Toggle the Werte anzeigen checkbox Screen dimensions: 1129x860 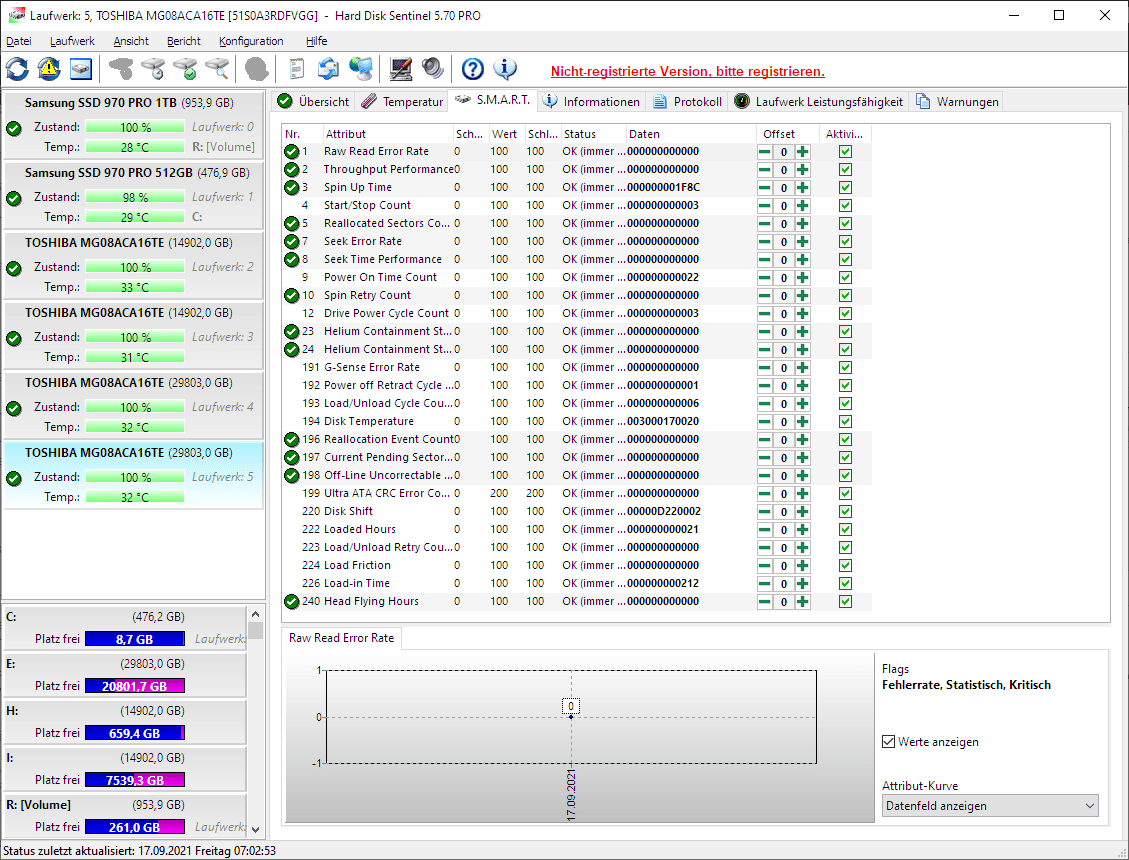pyautogui.click(x=889, y=741)
